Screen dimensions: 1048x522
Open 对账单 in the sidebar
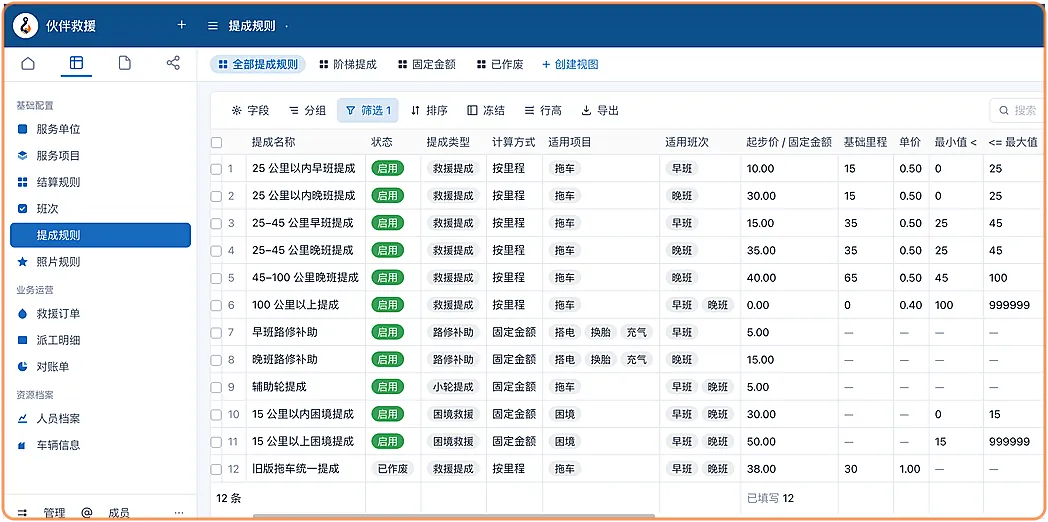point(100,366)
